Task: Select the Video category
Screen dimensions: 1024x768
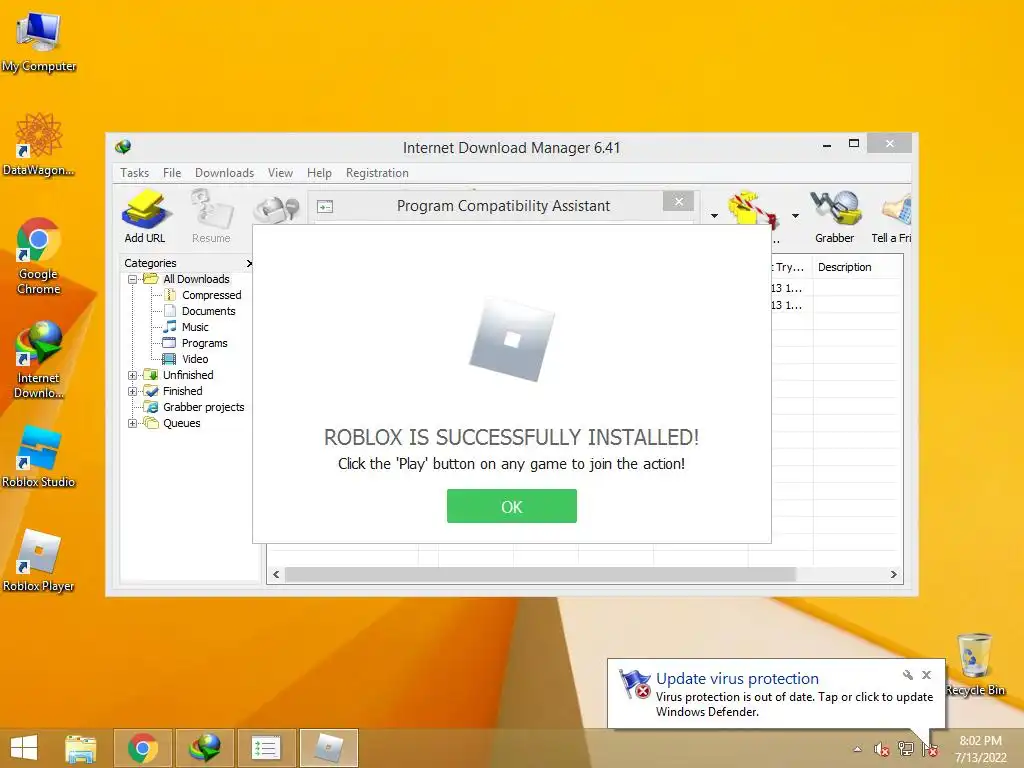Action: pyautogui.click(x=195, y=359)
